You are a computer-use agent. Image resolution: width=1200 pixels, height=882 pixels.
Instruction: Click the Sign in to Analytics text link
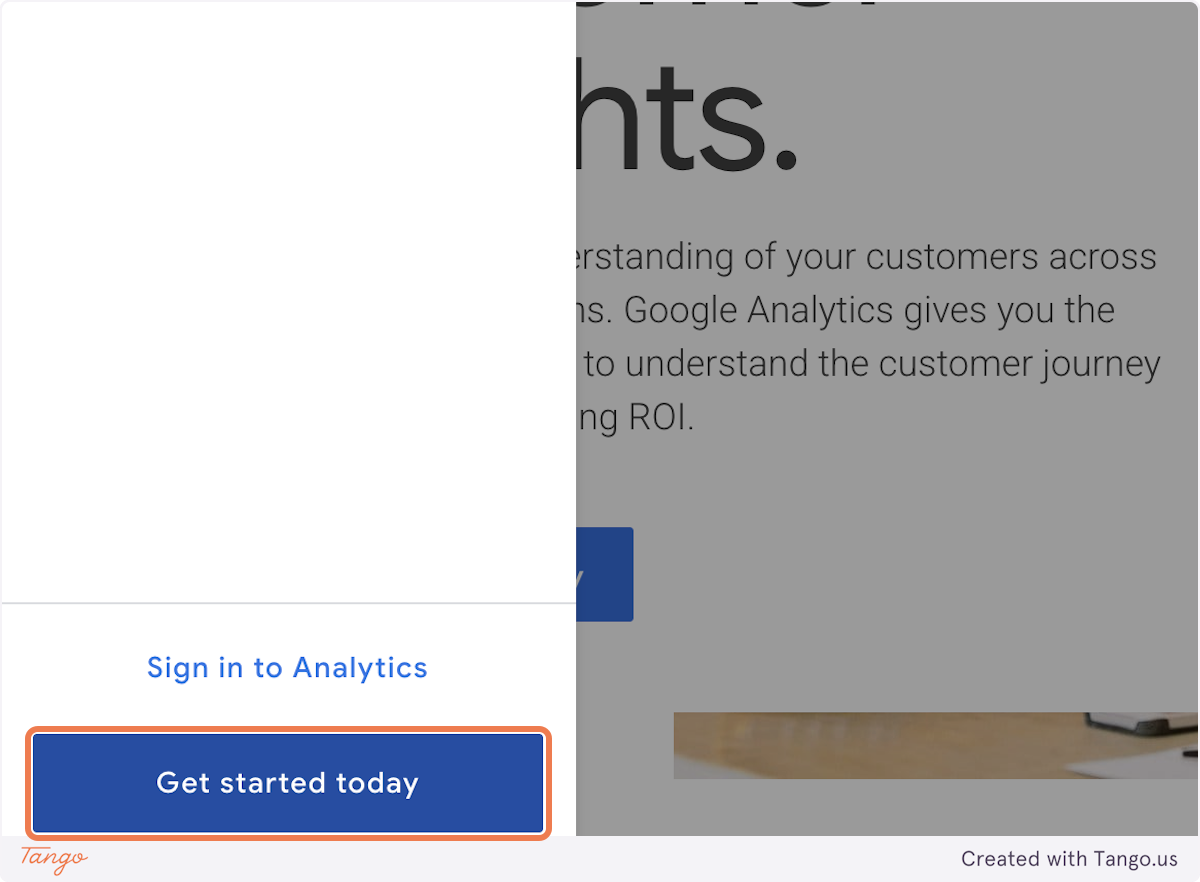point(287,667)
